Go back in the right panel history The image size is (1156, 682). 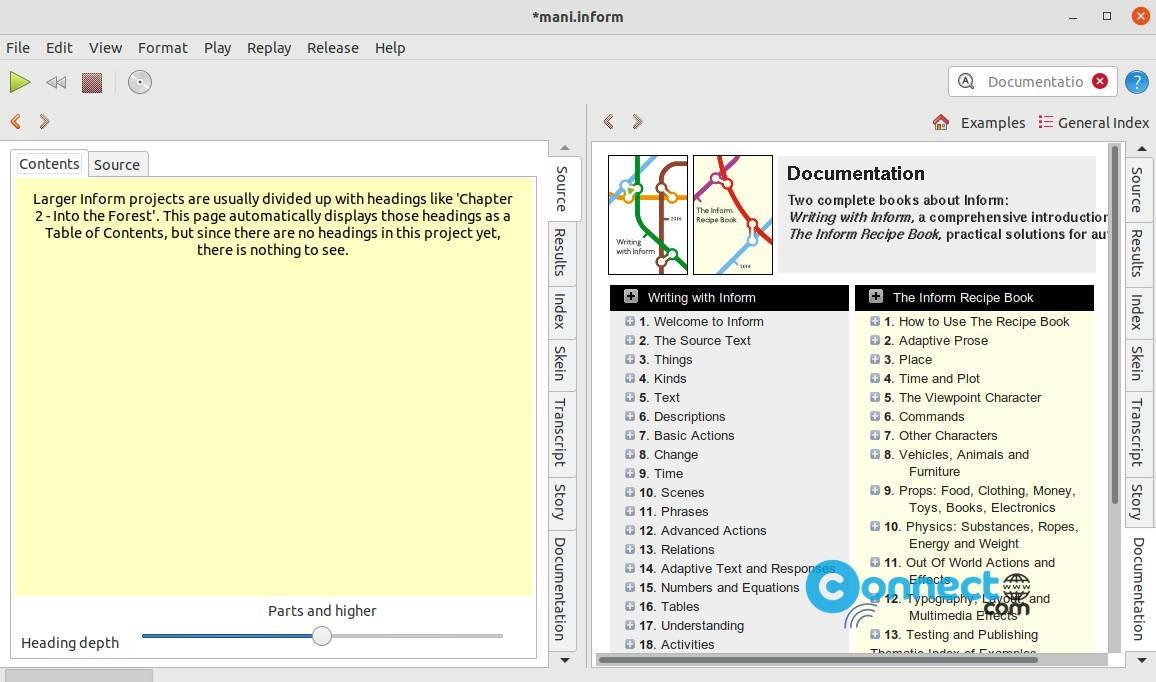point(608,122)
